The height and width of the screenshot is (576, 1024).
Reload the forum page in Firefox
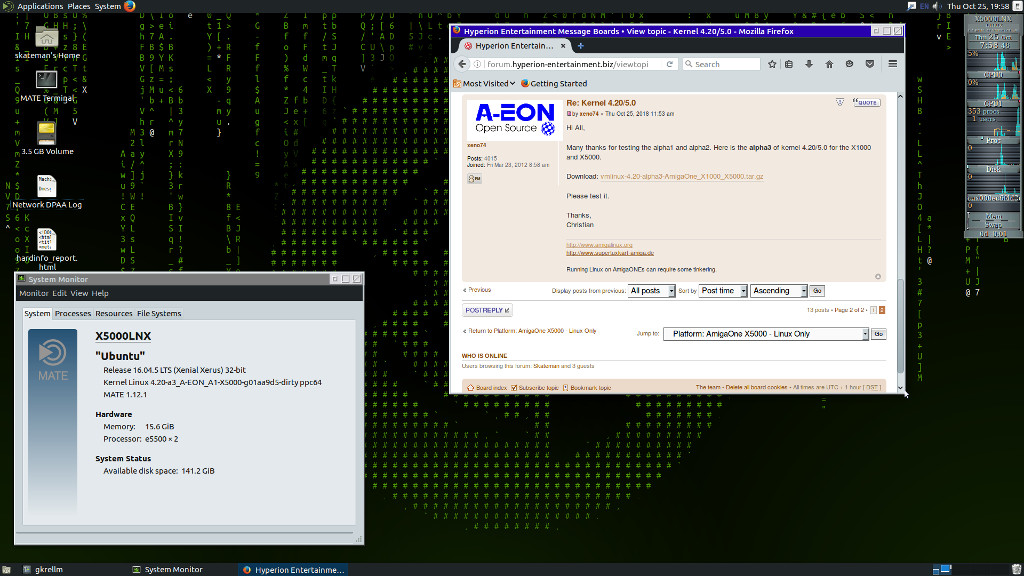(x=669, y=64)
